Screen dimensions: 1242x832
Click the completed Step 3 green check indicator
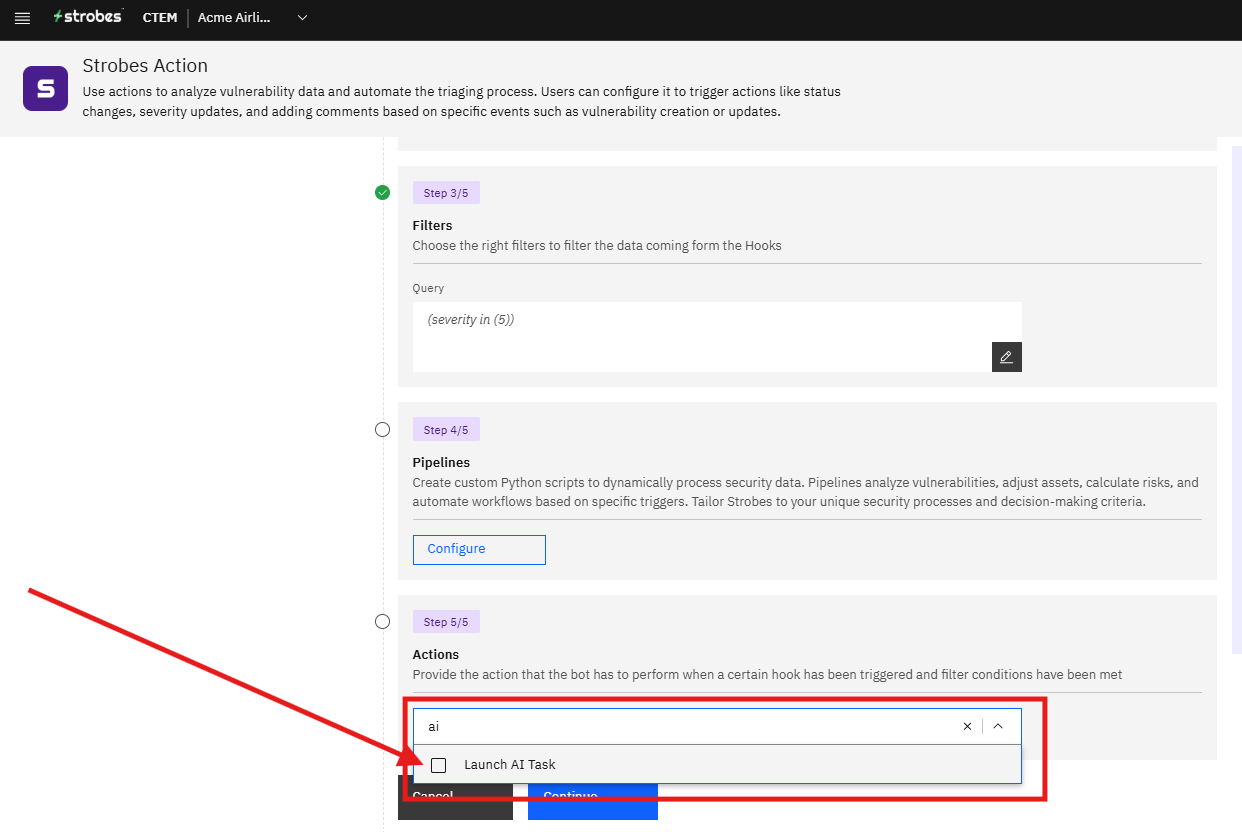click(382, 192)
